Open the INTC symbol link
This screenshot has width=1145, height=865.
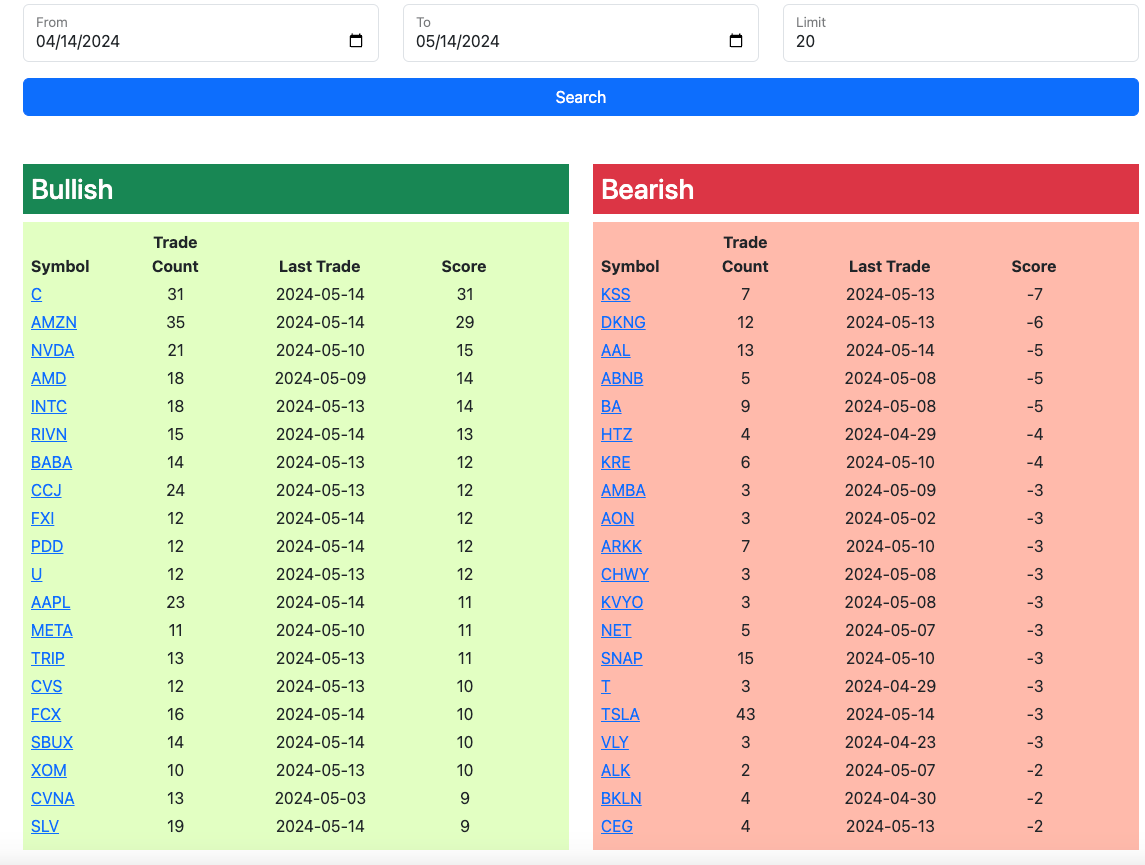point(49,407)
